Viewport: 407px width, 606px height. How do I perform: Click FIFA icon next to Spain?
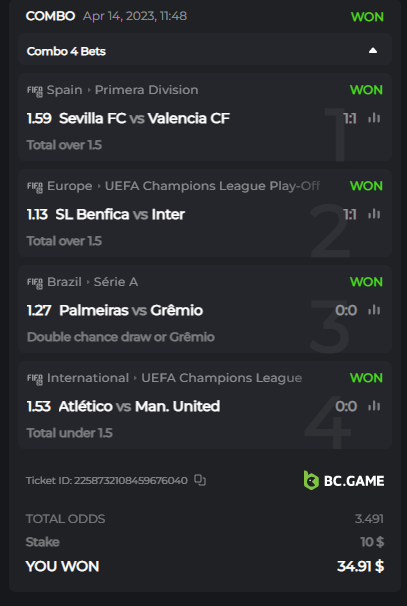35,91
